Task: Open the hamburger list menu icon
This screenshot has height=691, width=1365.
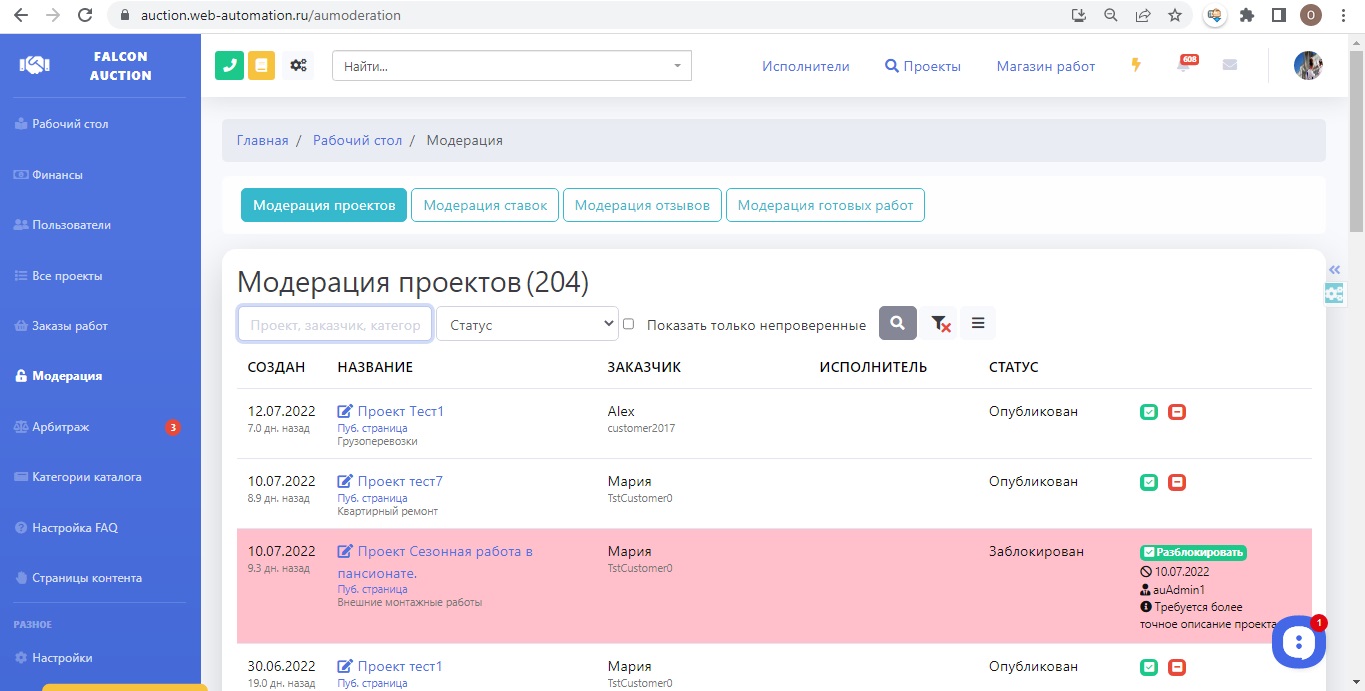Action: pyautogui.click(x=978, y=323)
